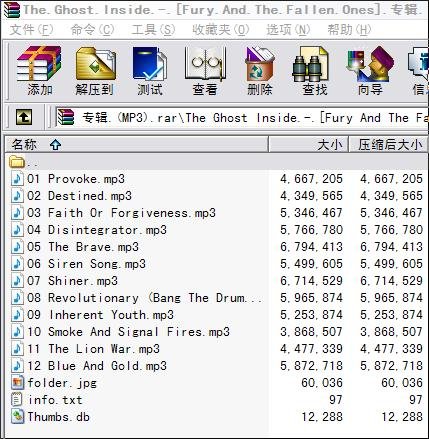This screenshot has width=429, height=439.
Task: Click the archive icon in address bar
Action: coord(65,117)
